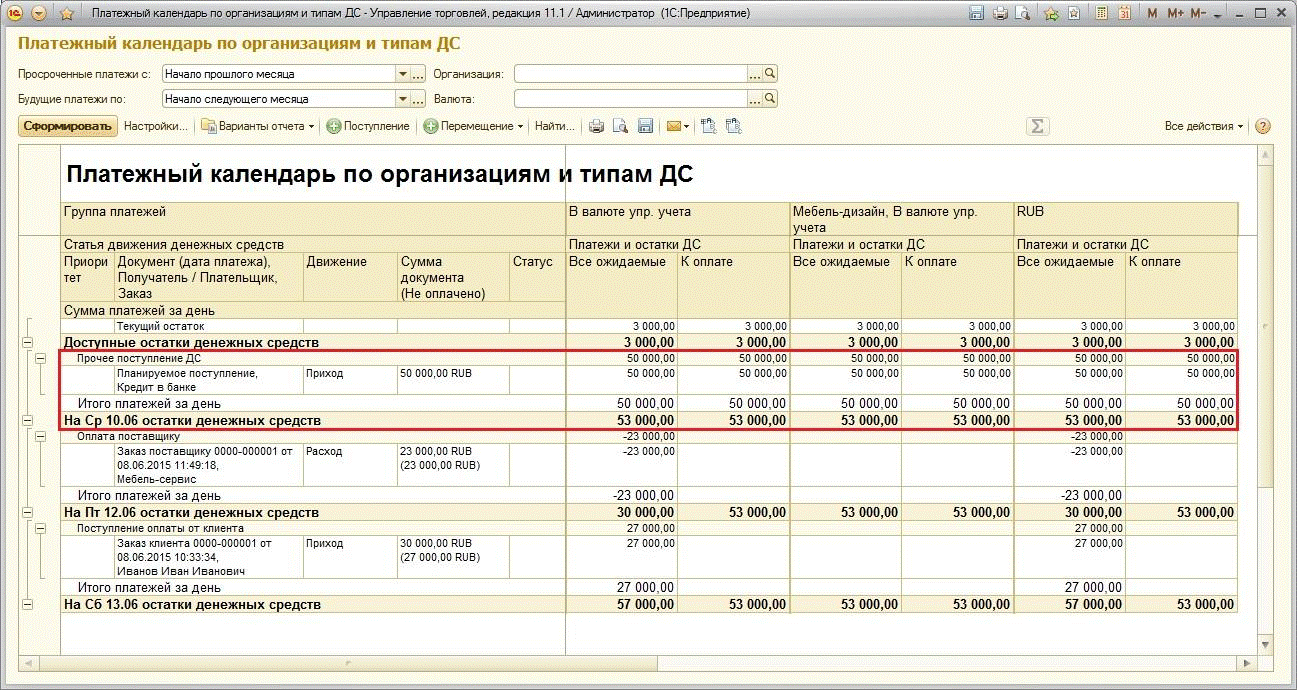Collapse the 'Прочее поступление ДС' group
This screenshot has height=690, width=1297.
click(x=41, y=358)
